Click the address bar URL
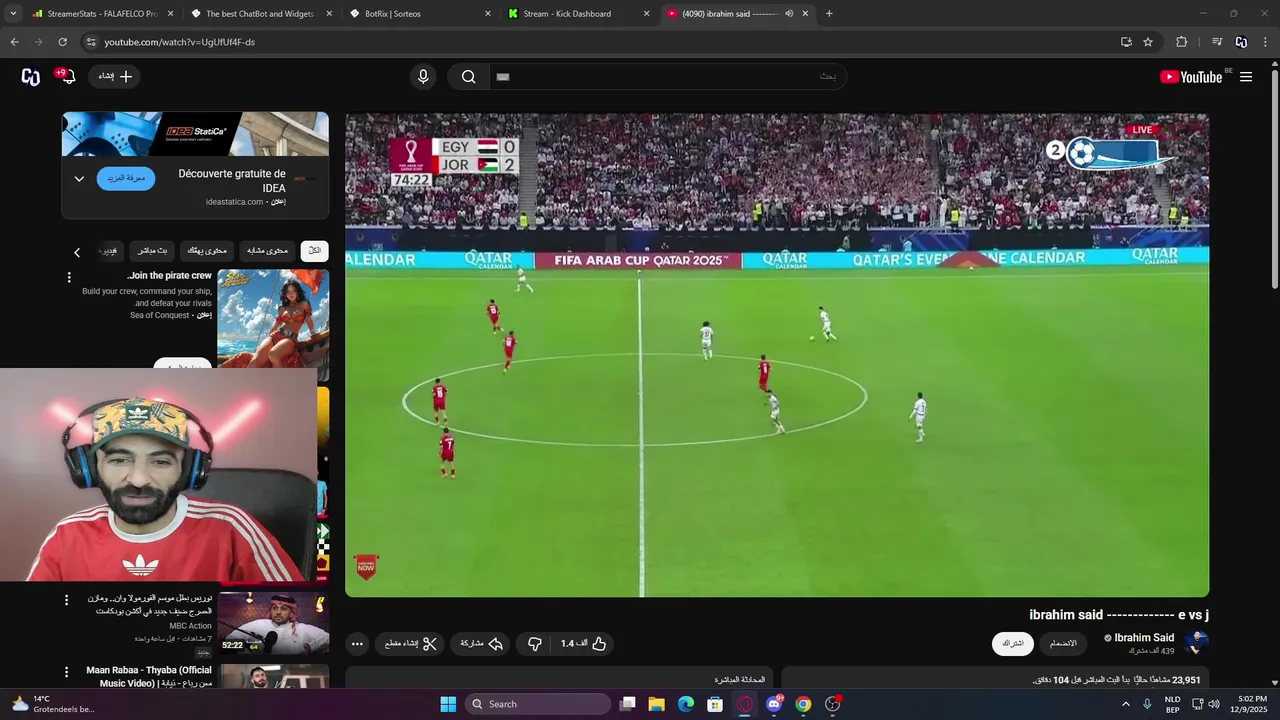This screenshot has width=1280, height=720. tap(180, 42)
